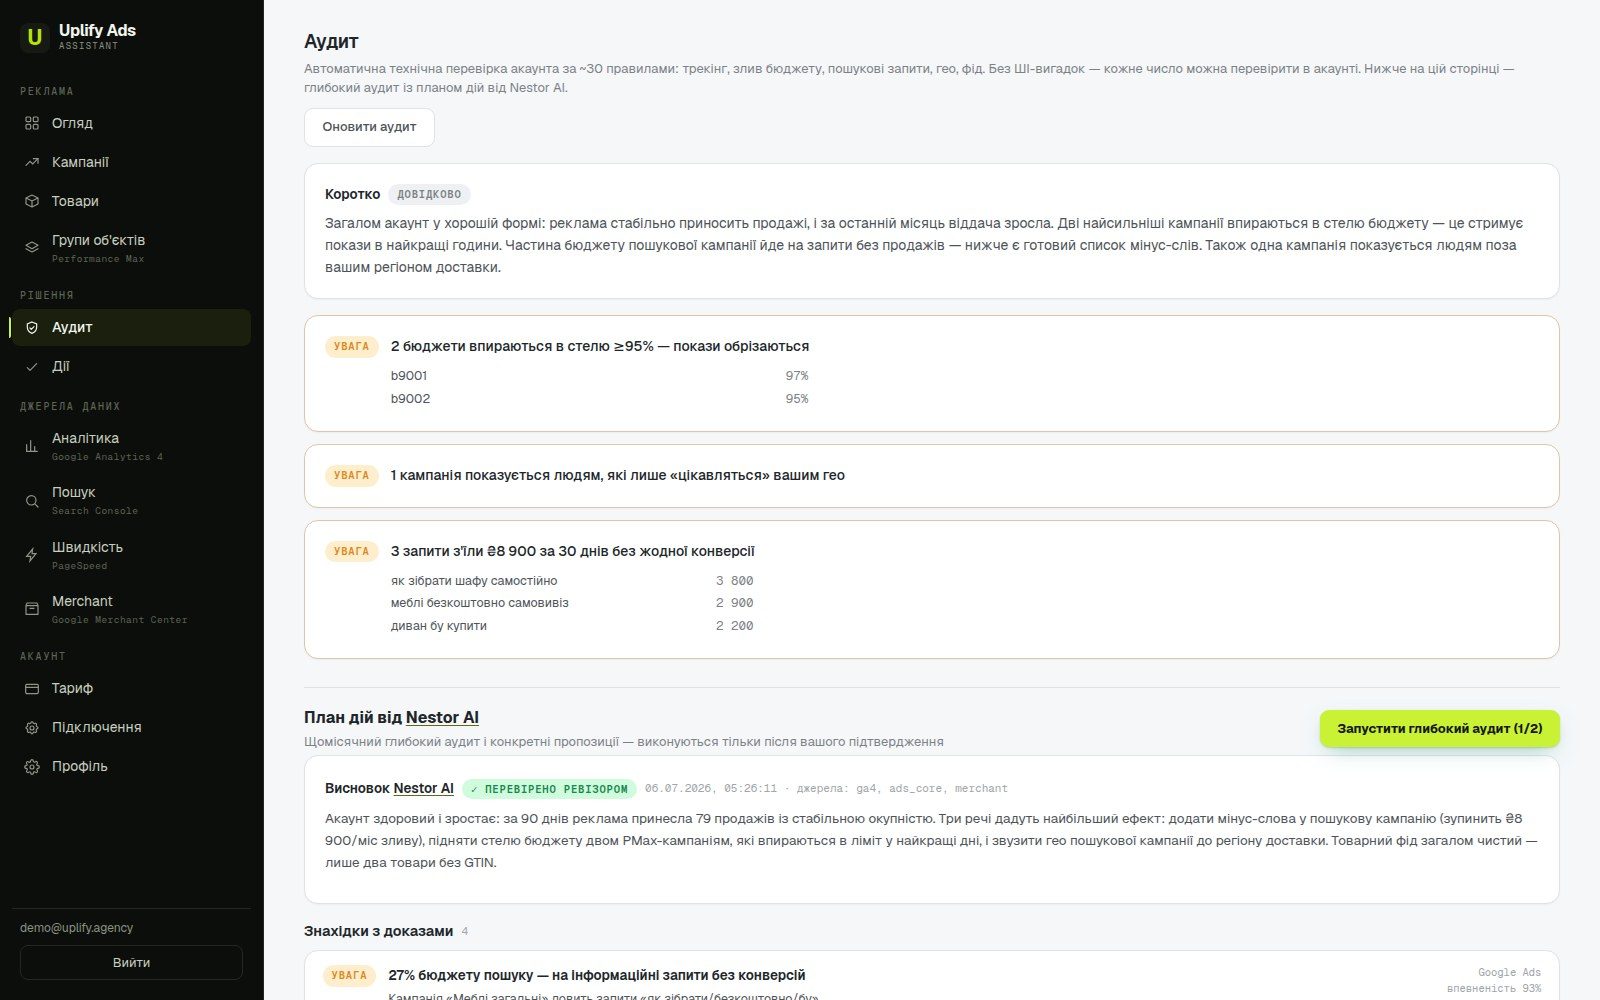Click '1 кампанія показується людям' heading

pyautogui.click(x=618, y=475)
